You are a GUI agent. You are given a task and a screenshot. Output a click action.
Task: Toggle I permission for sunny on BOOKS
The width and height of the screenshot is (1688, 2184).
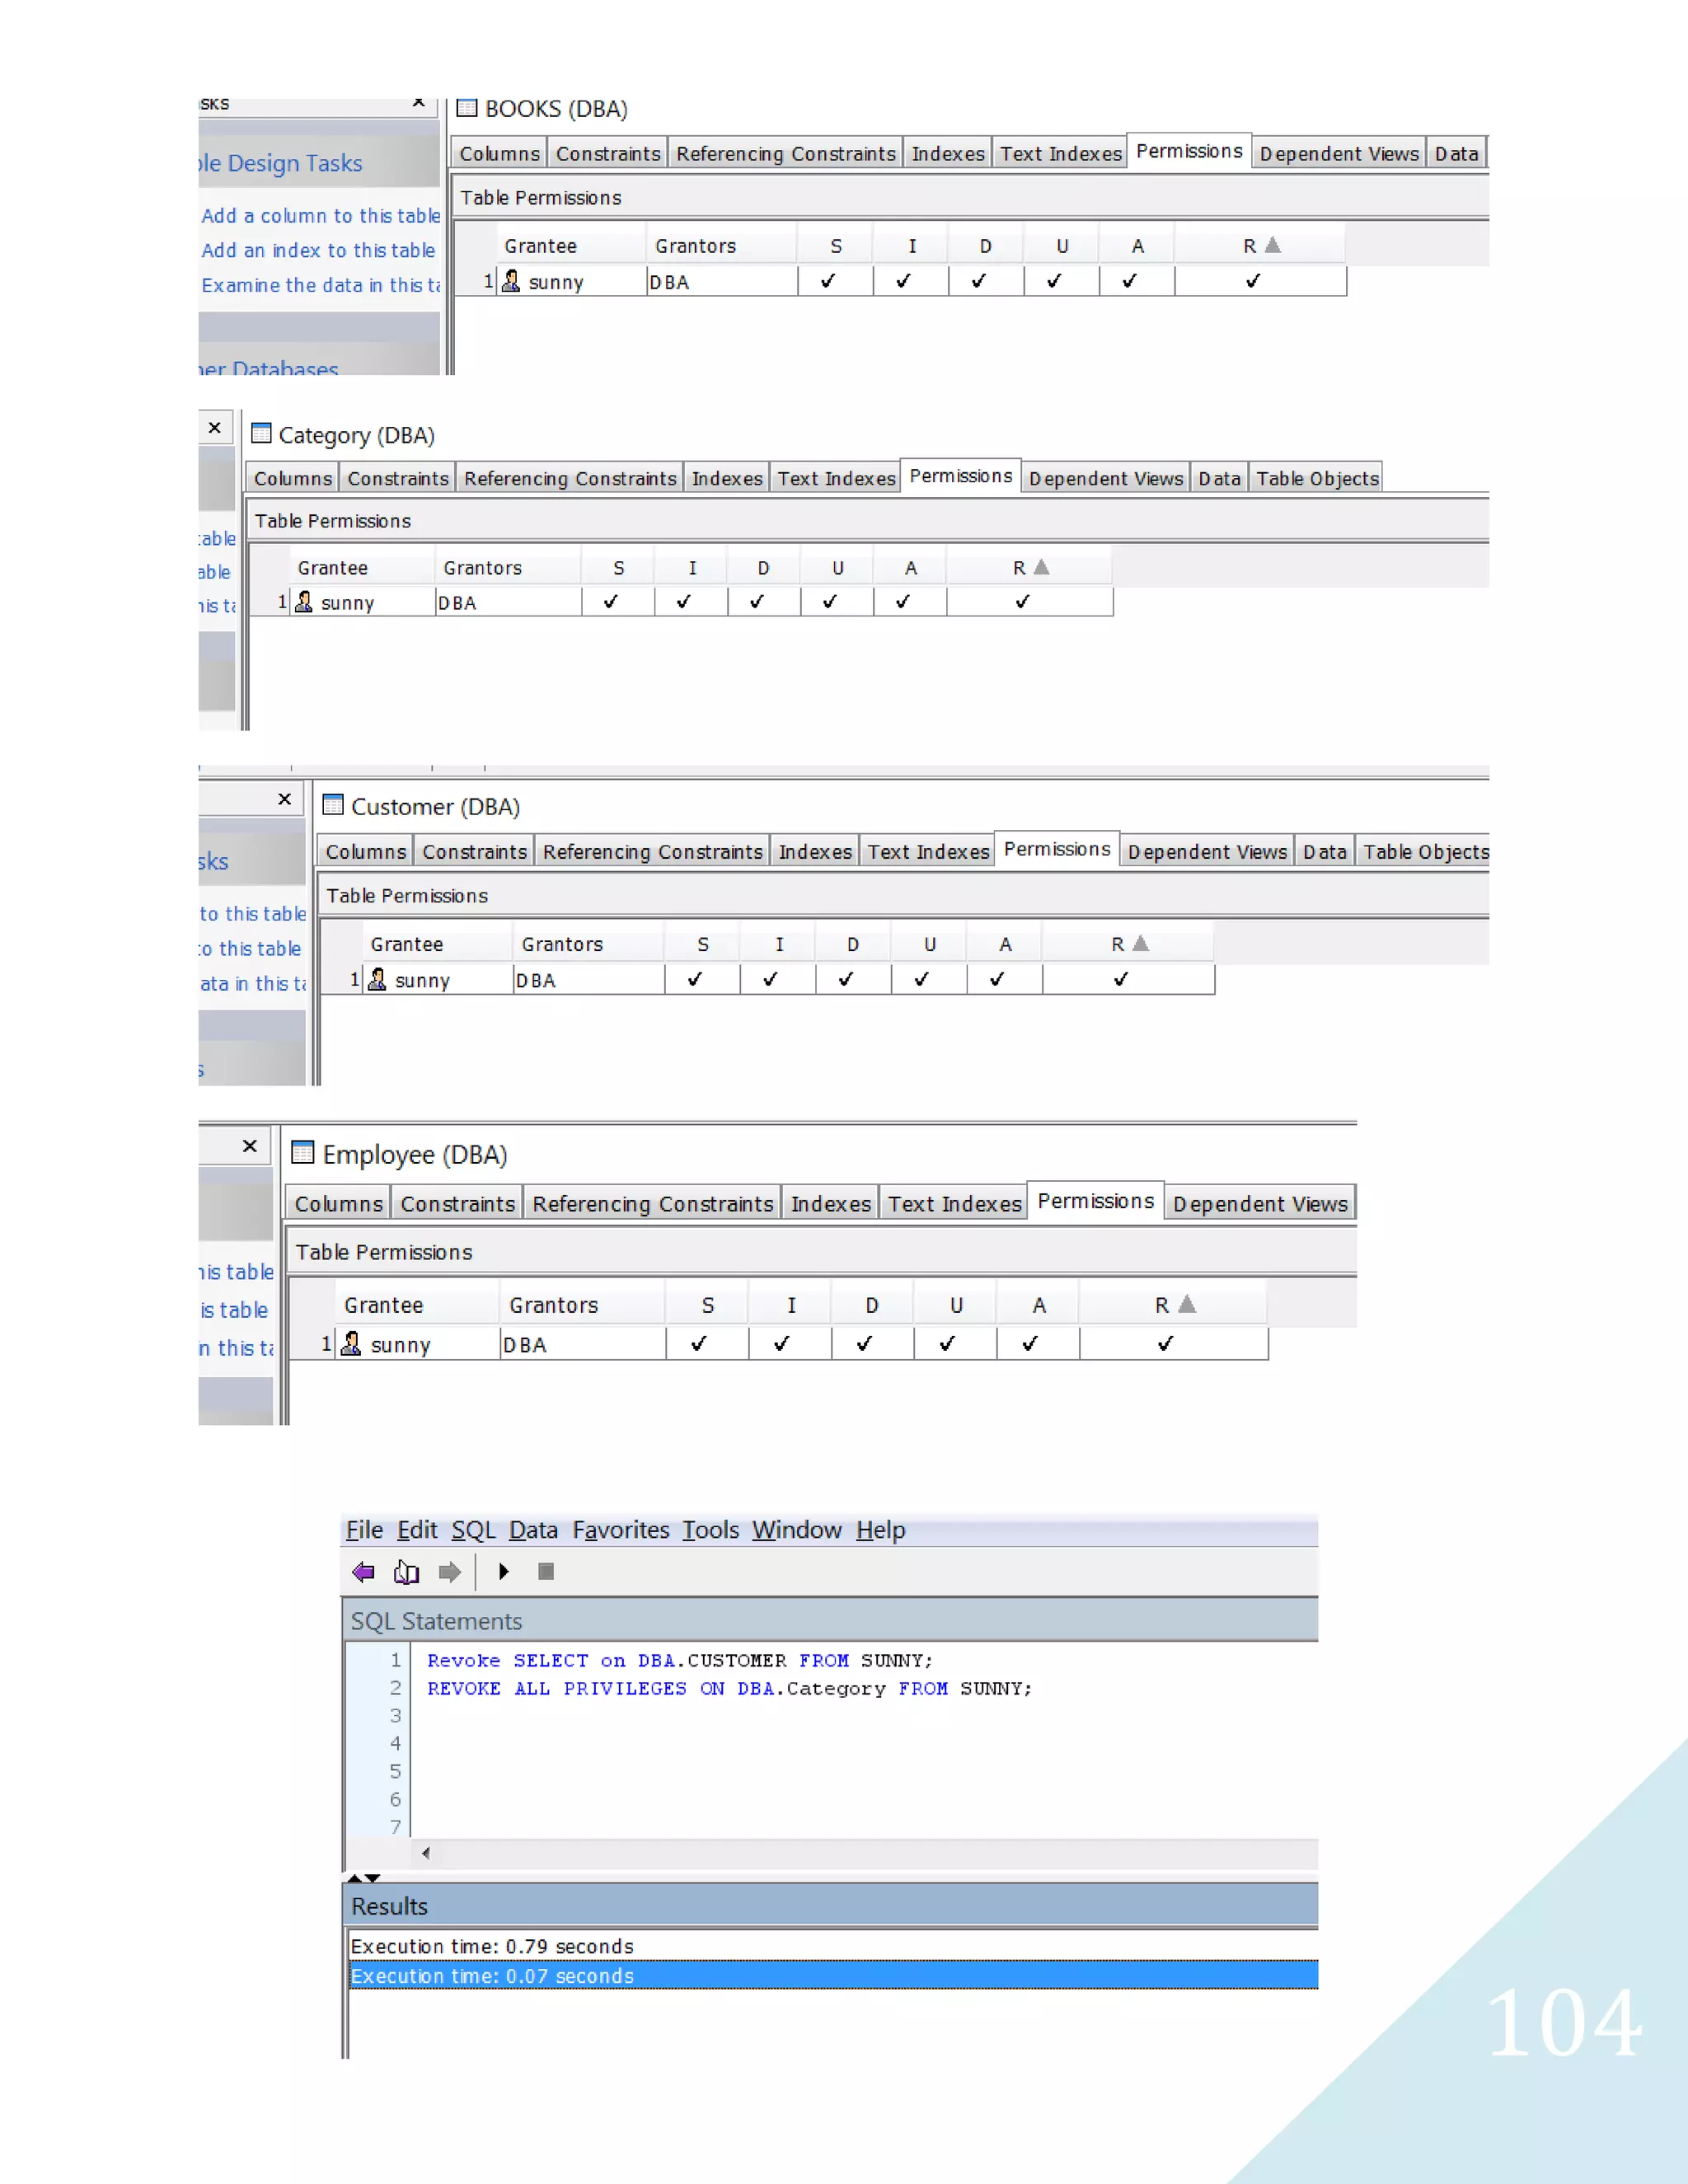pyautogui.click(x=904, y=281)
